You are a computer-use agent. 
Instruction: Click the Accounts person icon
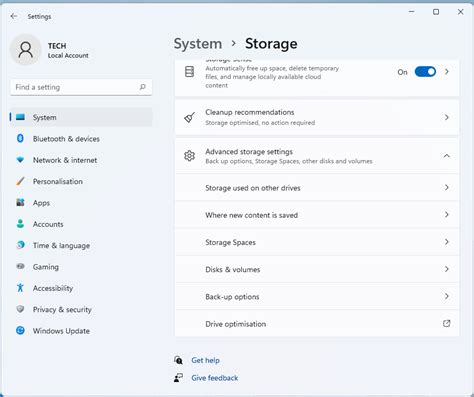coord(20,224)
